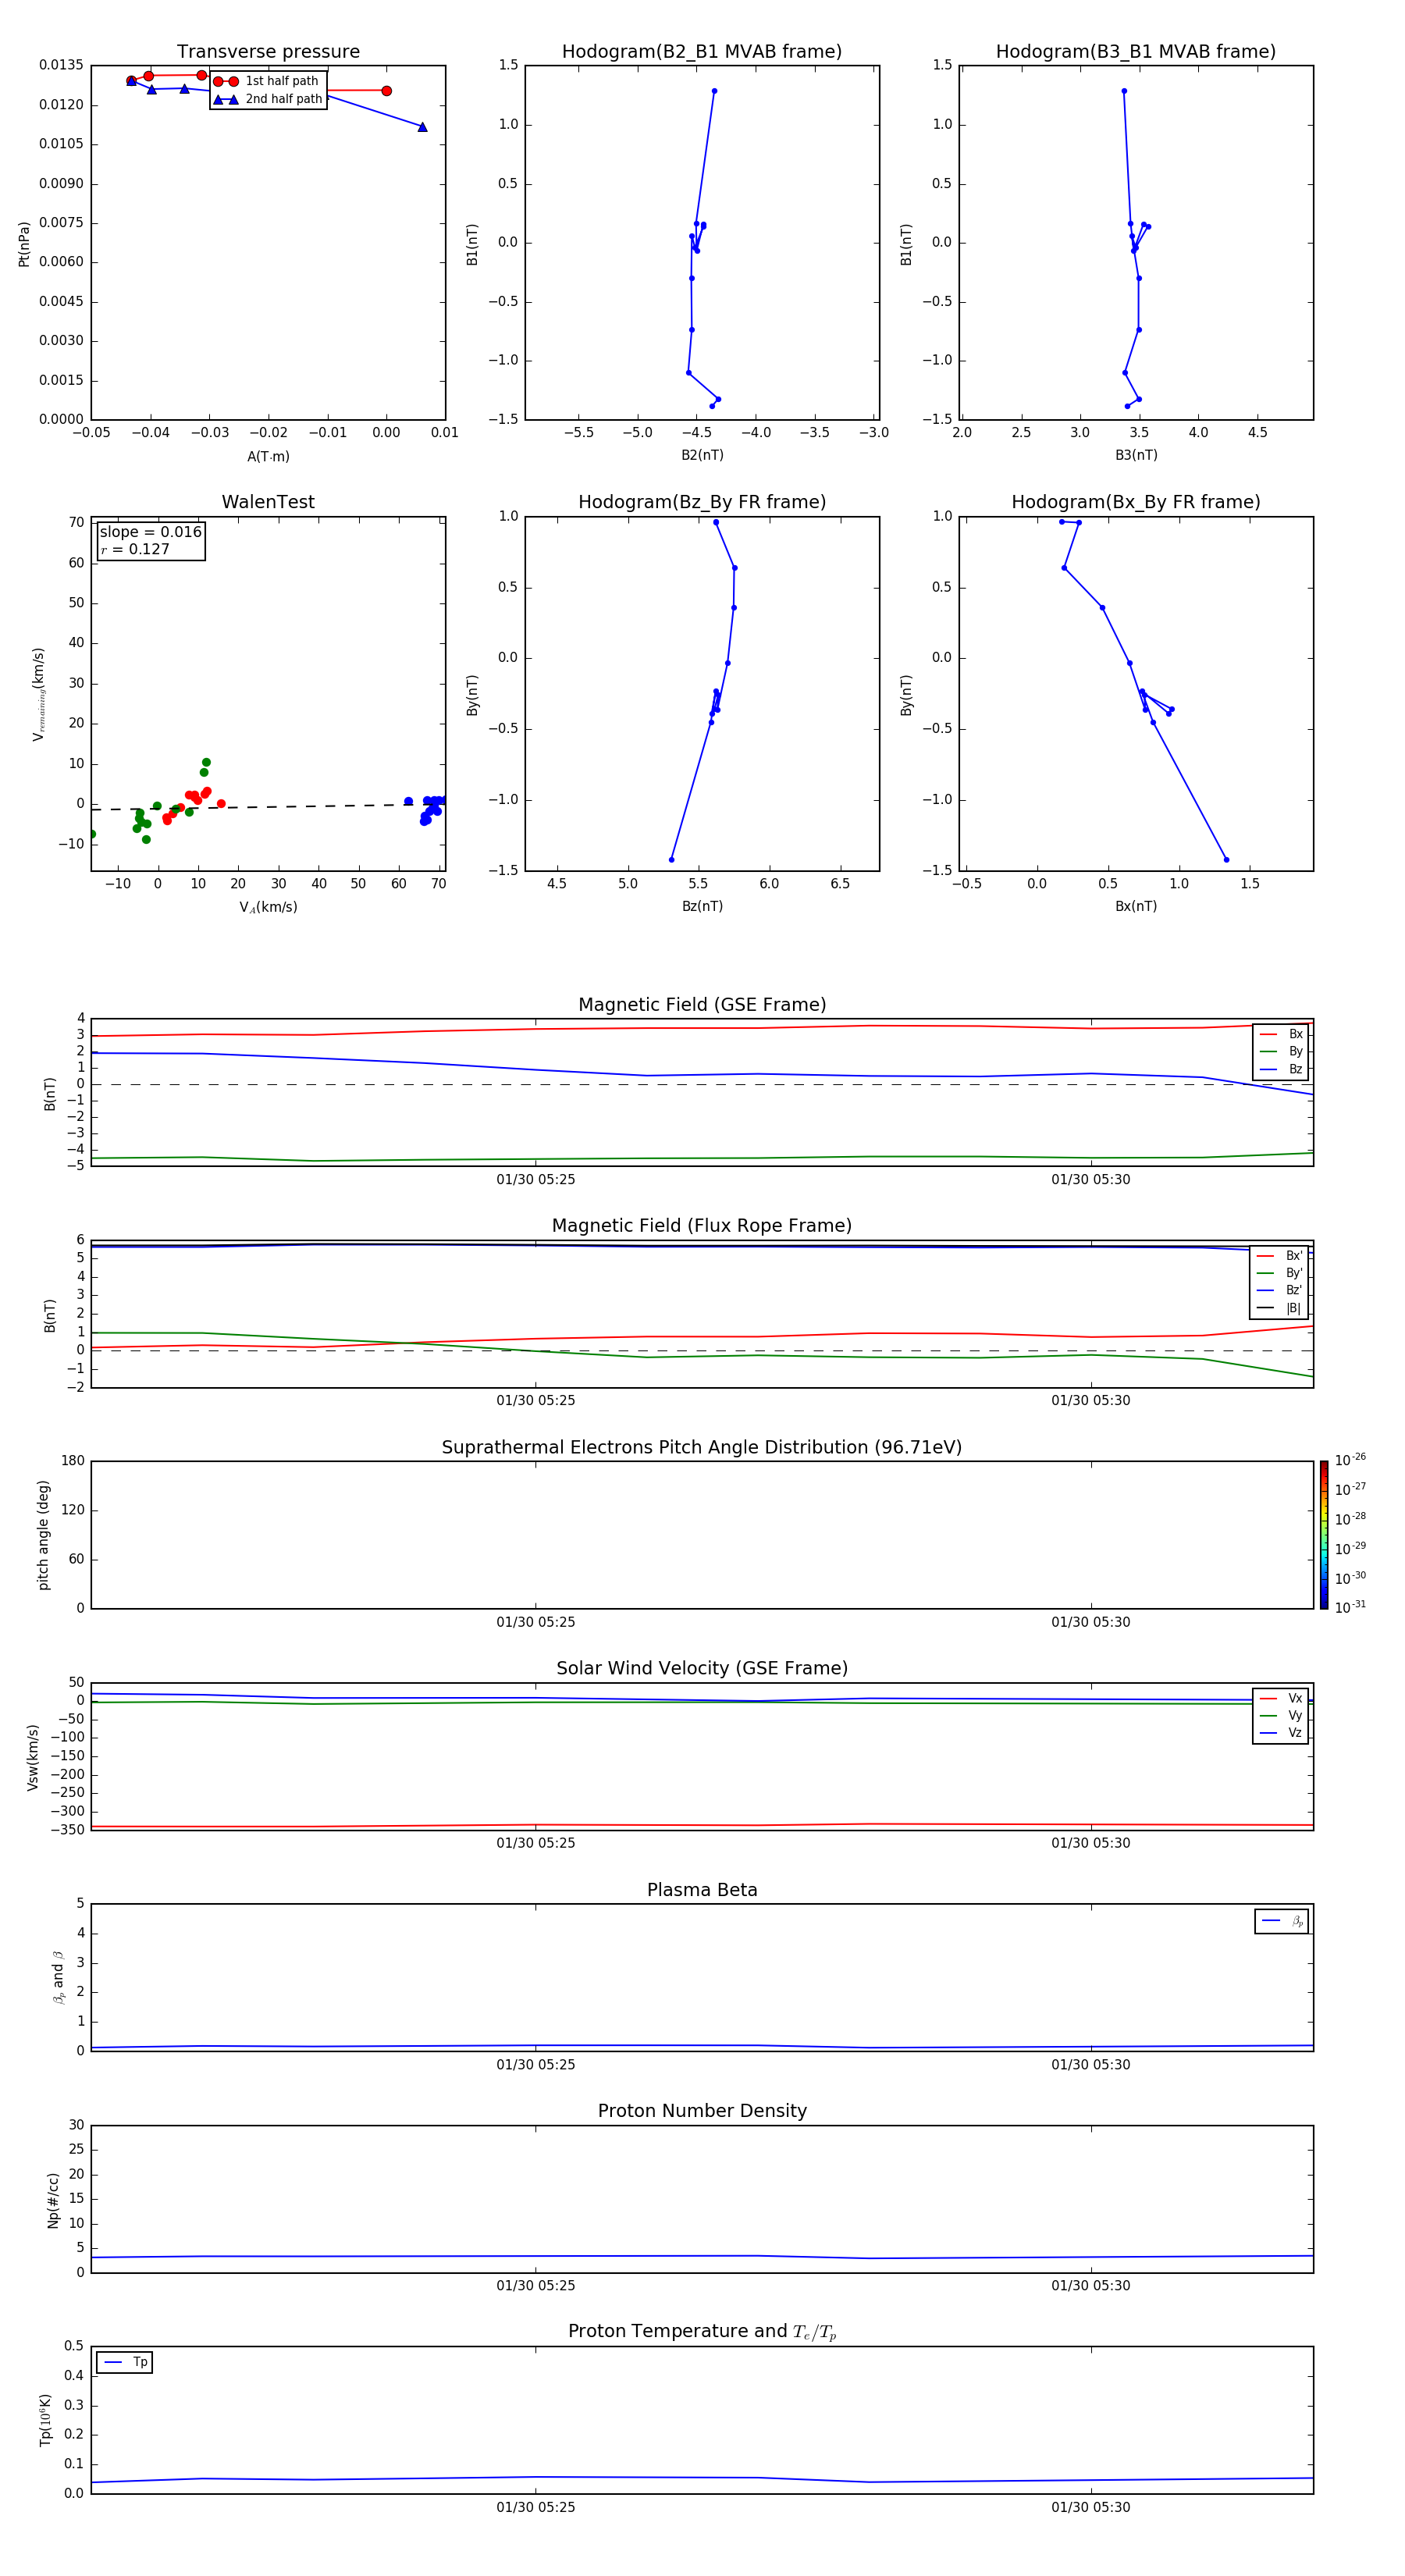Click the 10^-31 colorbar label

1350,1607
